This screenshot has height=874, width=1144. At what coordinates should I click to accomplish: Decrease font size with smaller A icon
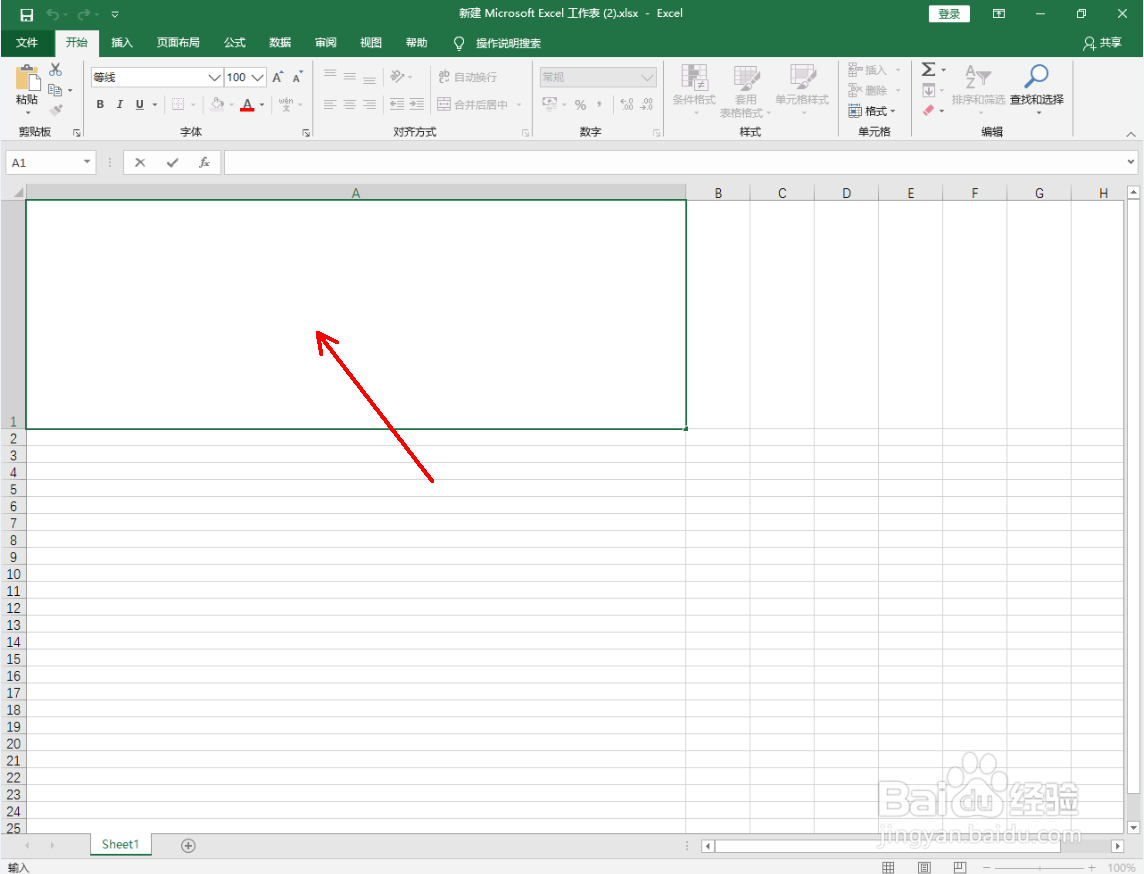pyautogui.click(x=297, y=77)
